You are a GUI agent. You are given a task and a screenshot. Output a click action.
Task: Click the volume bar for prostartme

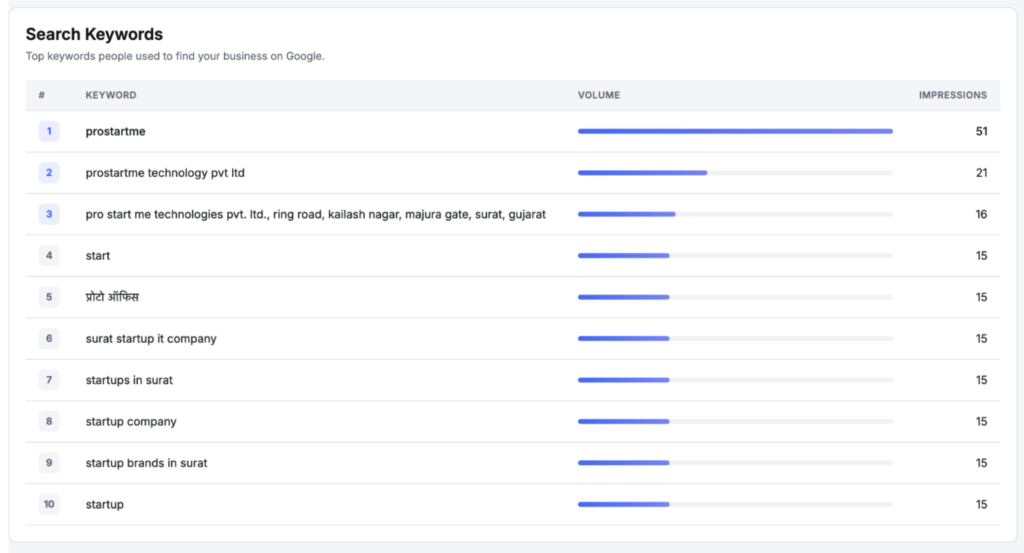pos(735,131)
